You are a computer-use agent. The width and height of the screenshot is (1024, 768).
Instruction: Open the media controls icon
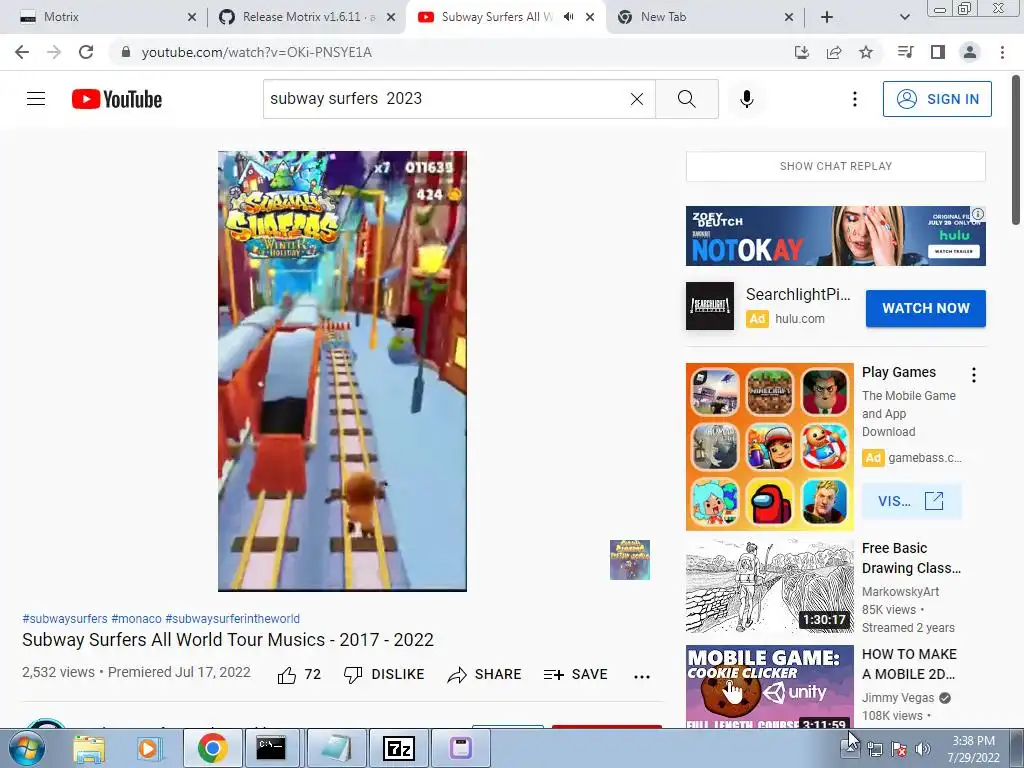tap(905, 52)
